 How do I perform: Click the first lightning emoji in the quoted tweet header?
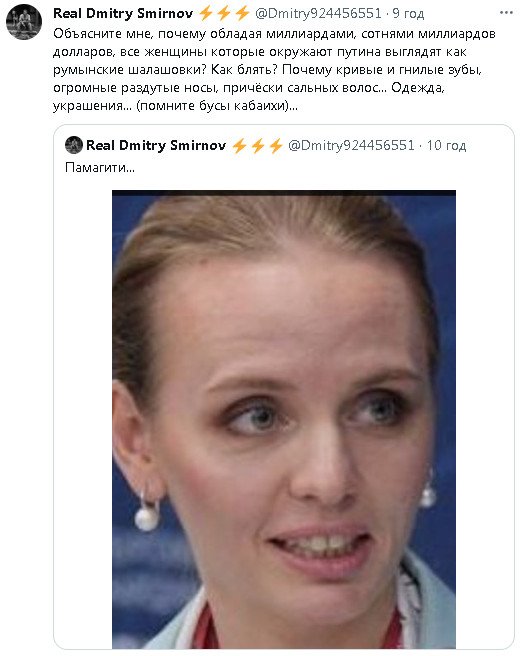(x=239, y=146)
